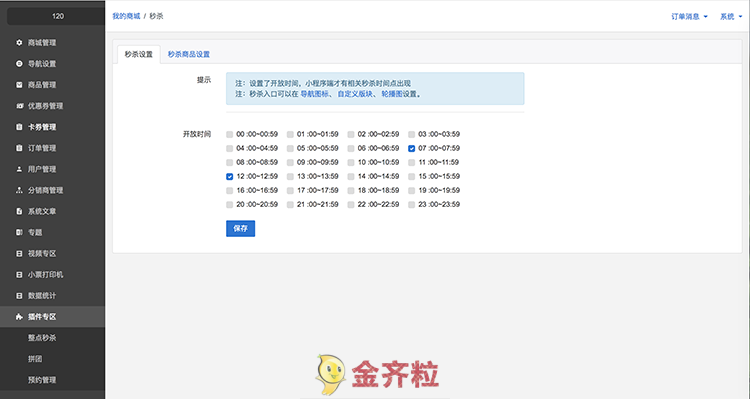The image size is (750, 399).
Task: Click the 分销商管理 hierarchy icon
Action: 19,190
